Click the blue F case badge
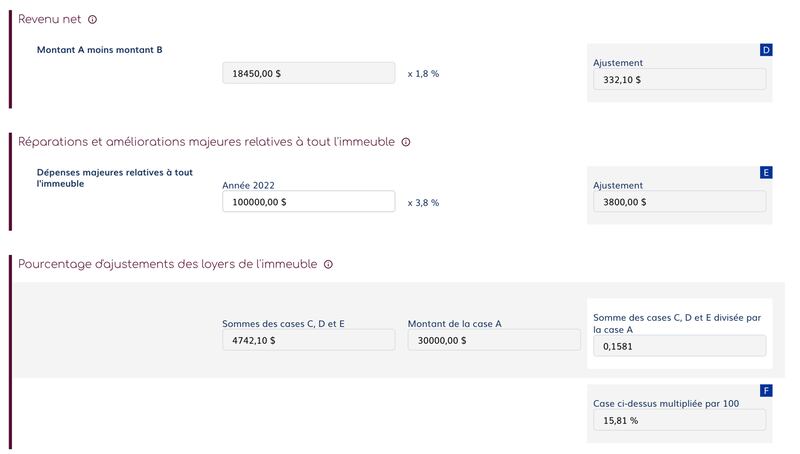This screenshot has height=454, width=800. (766, 391)
